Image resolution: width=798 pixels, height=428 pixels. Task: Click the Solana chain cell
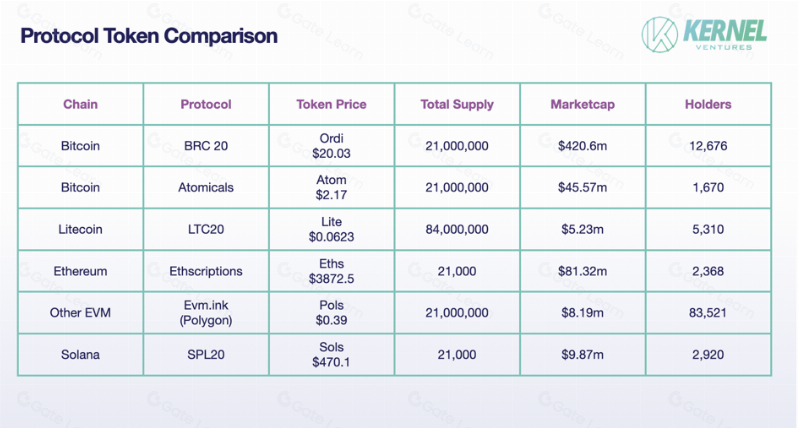(x=80, y=355)
